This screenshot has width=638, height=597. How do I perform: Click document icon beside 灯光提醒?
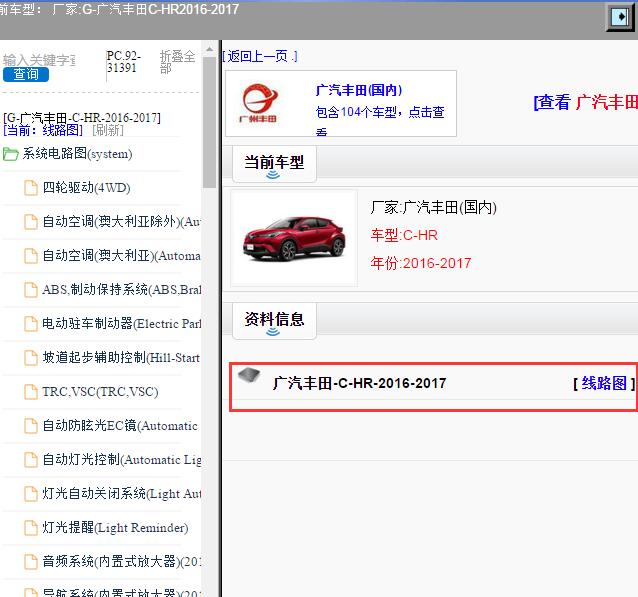pyautogui.click(x=31, y=528)
